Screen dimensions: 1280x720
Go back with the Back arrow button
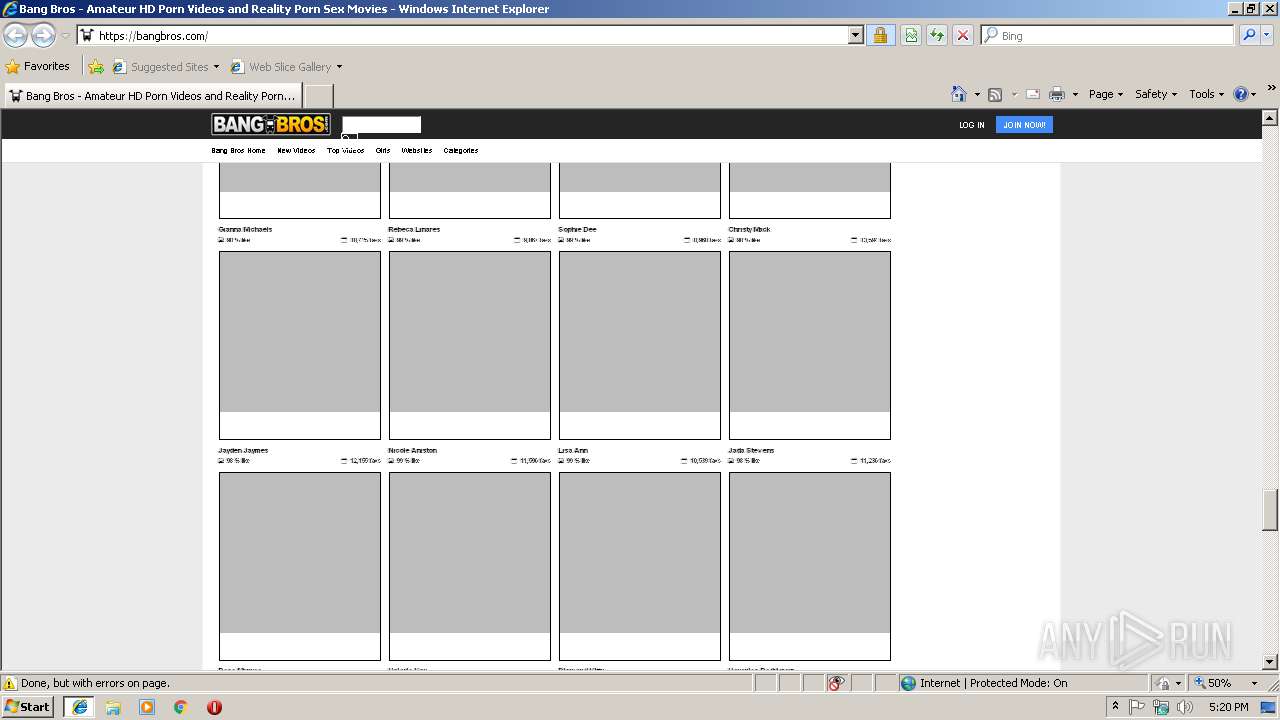pyautogui.click(x=15, y=36)
